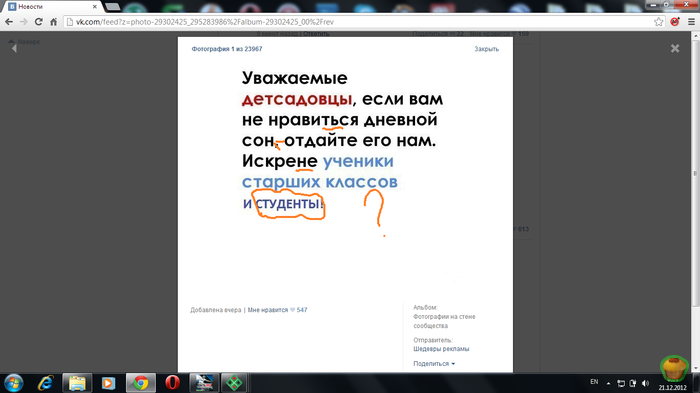Expand the Поделиться dropdown

pos(434,364)
